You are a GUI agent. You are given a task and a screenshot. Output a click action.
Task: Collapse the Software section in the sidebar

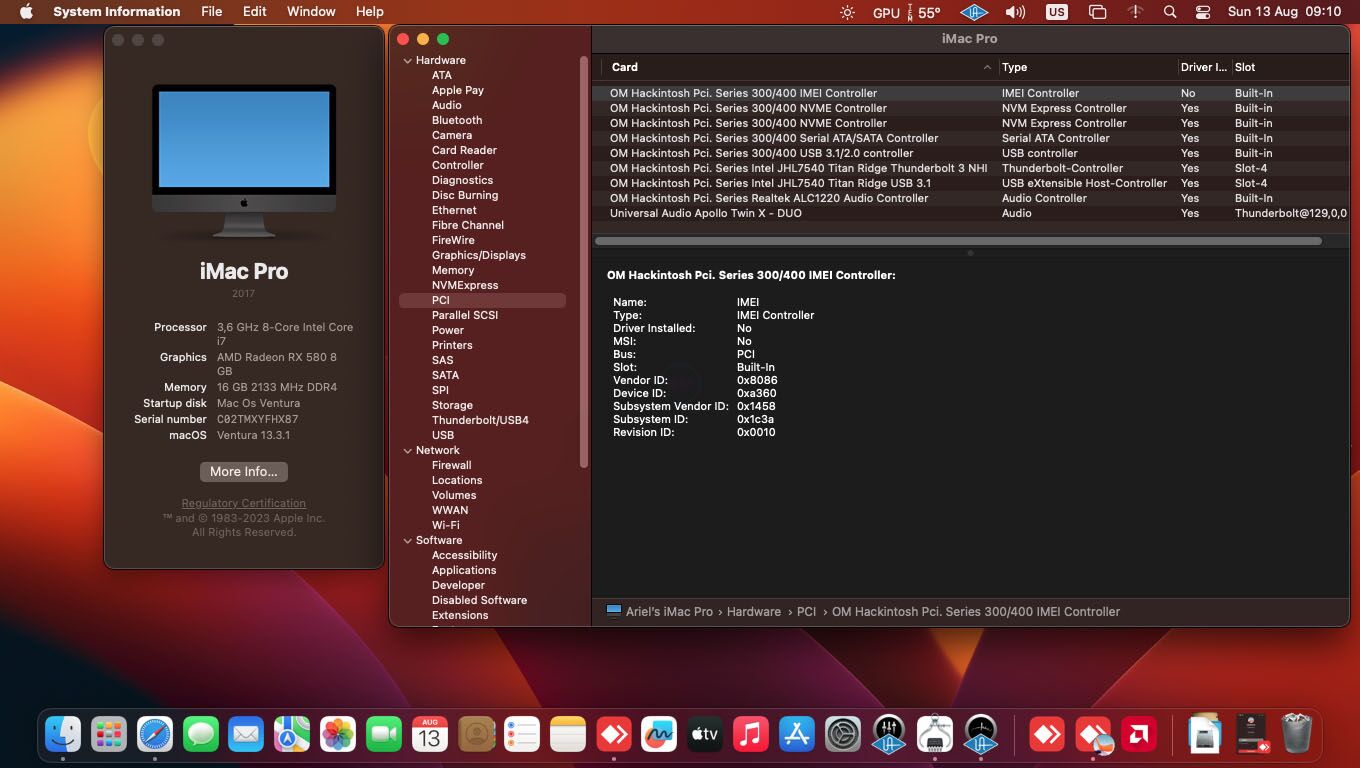(407, 540)
